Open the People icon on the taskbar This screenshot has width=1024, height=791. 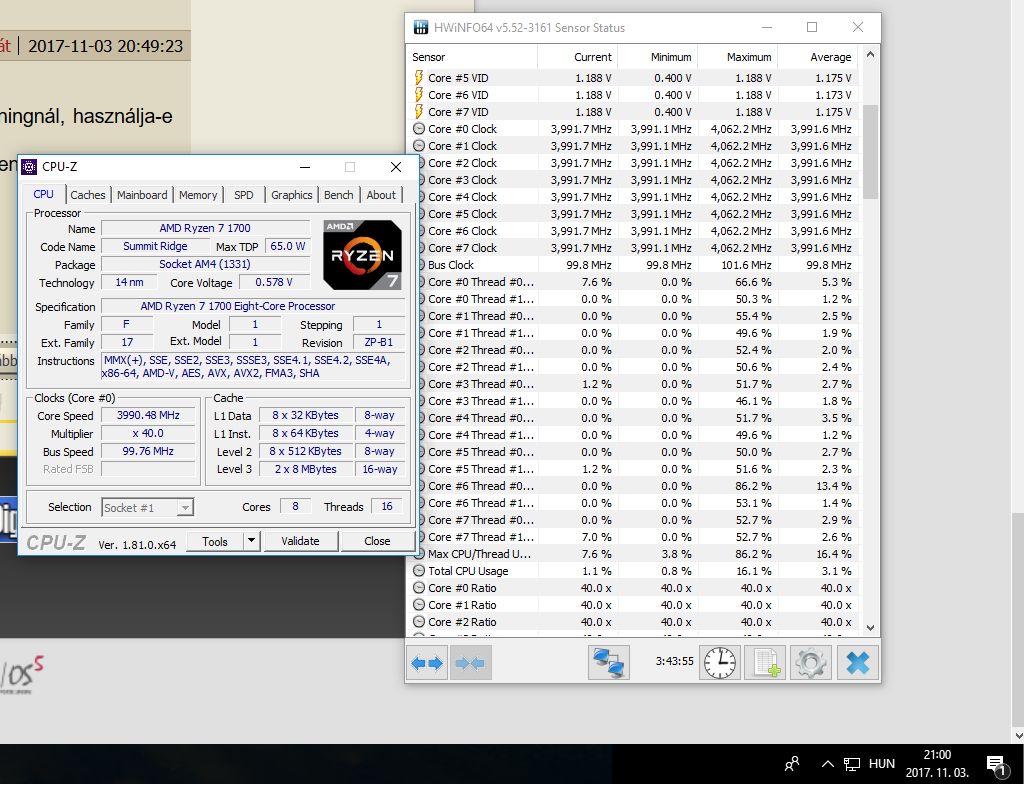[792, 764]
